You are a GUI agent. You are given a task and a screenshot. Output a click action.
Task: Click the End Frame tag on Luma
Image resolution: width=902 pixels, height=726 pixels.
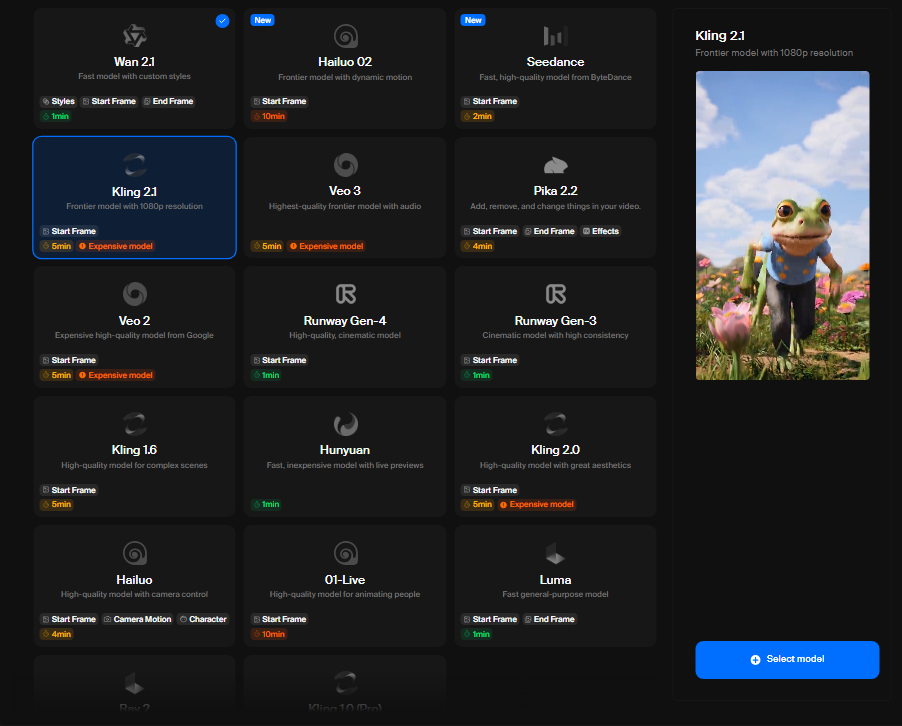click(x=549, y=619)
